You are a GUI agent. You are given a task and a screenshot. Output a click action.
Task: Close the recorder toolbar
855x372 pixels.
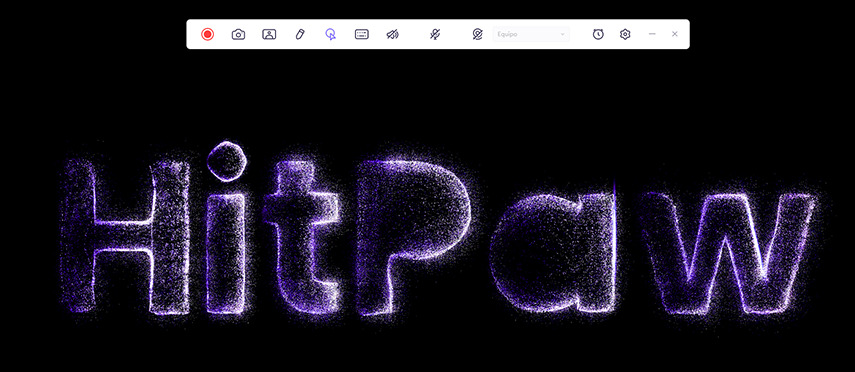(x=675, y=34)
